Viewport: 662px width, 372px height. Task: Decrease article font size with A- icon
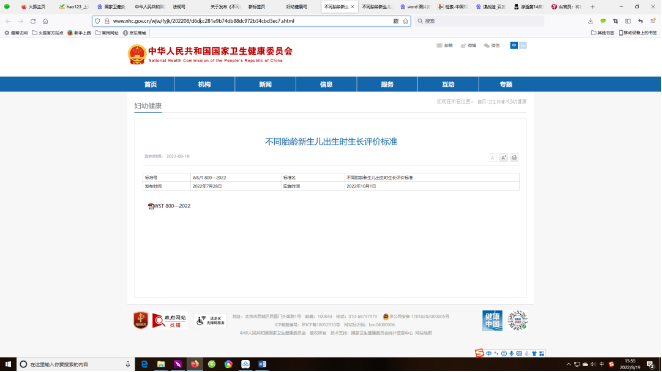493,157
